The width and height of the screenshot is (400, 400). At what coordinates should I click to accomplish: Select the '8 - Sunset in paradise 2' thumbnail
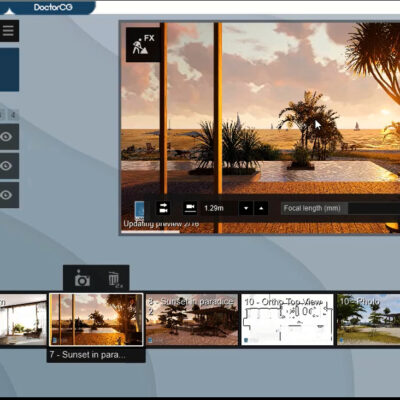click(x=192, y=319)
